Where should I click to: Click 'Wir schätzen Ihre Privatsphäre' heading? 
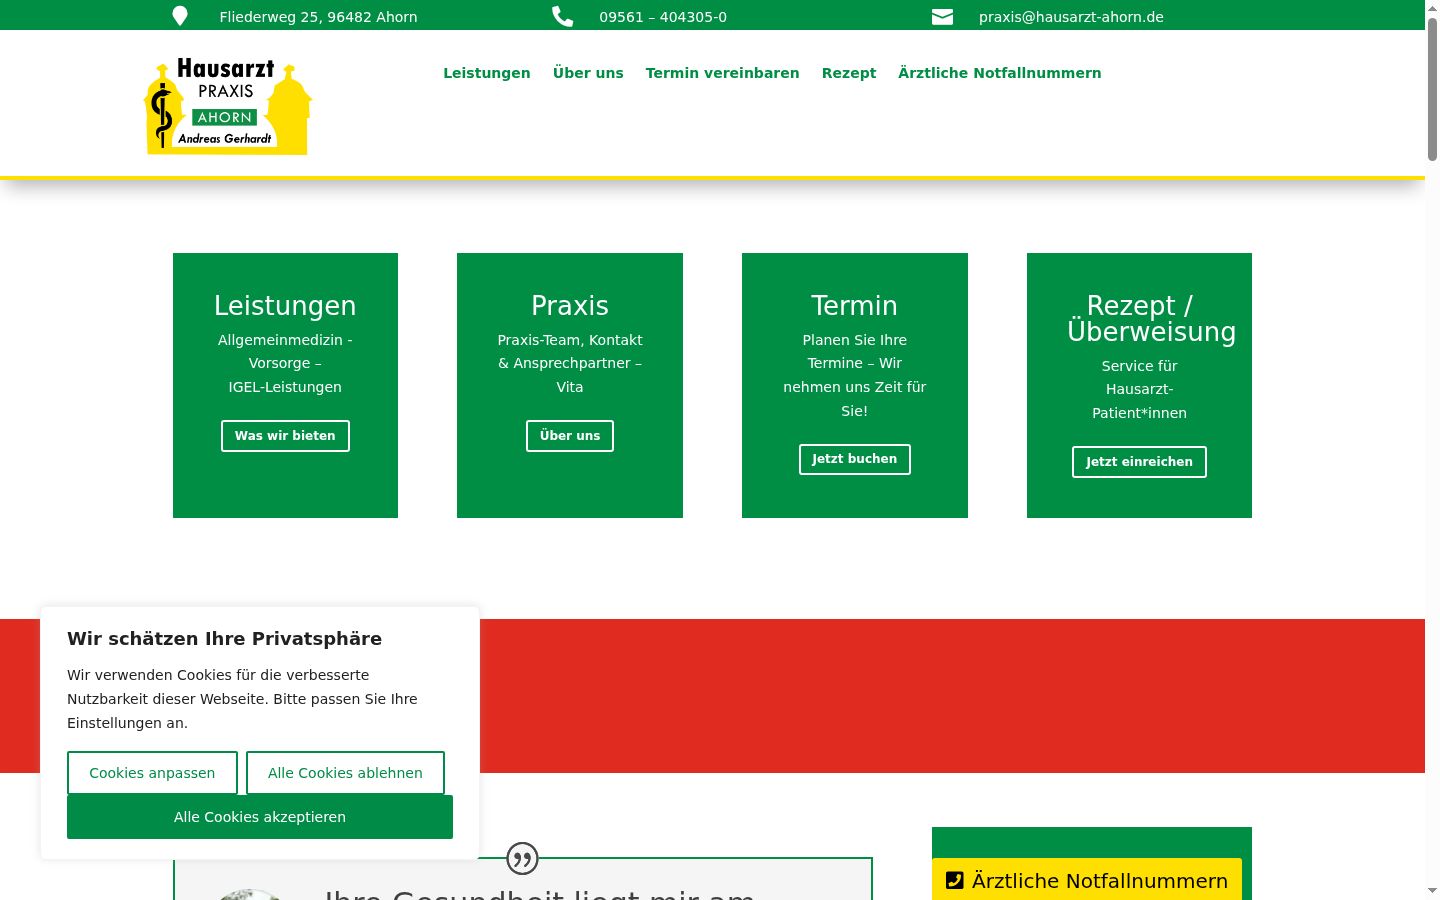(x=224, y=639)
